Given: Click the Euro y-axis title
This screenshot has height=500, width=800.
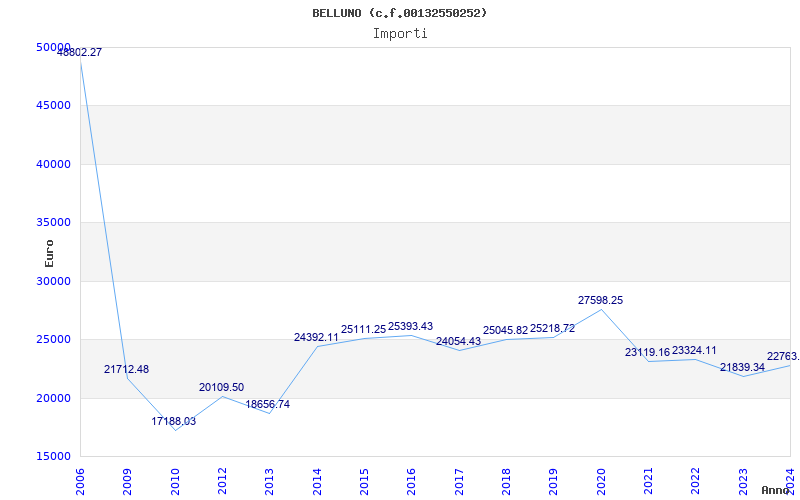Looking at the screenshot, I should 49,252.
